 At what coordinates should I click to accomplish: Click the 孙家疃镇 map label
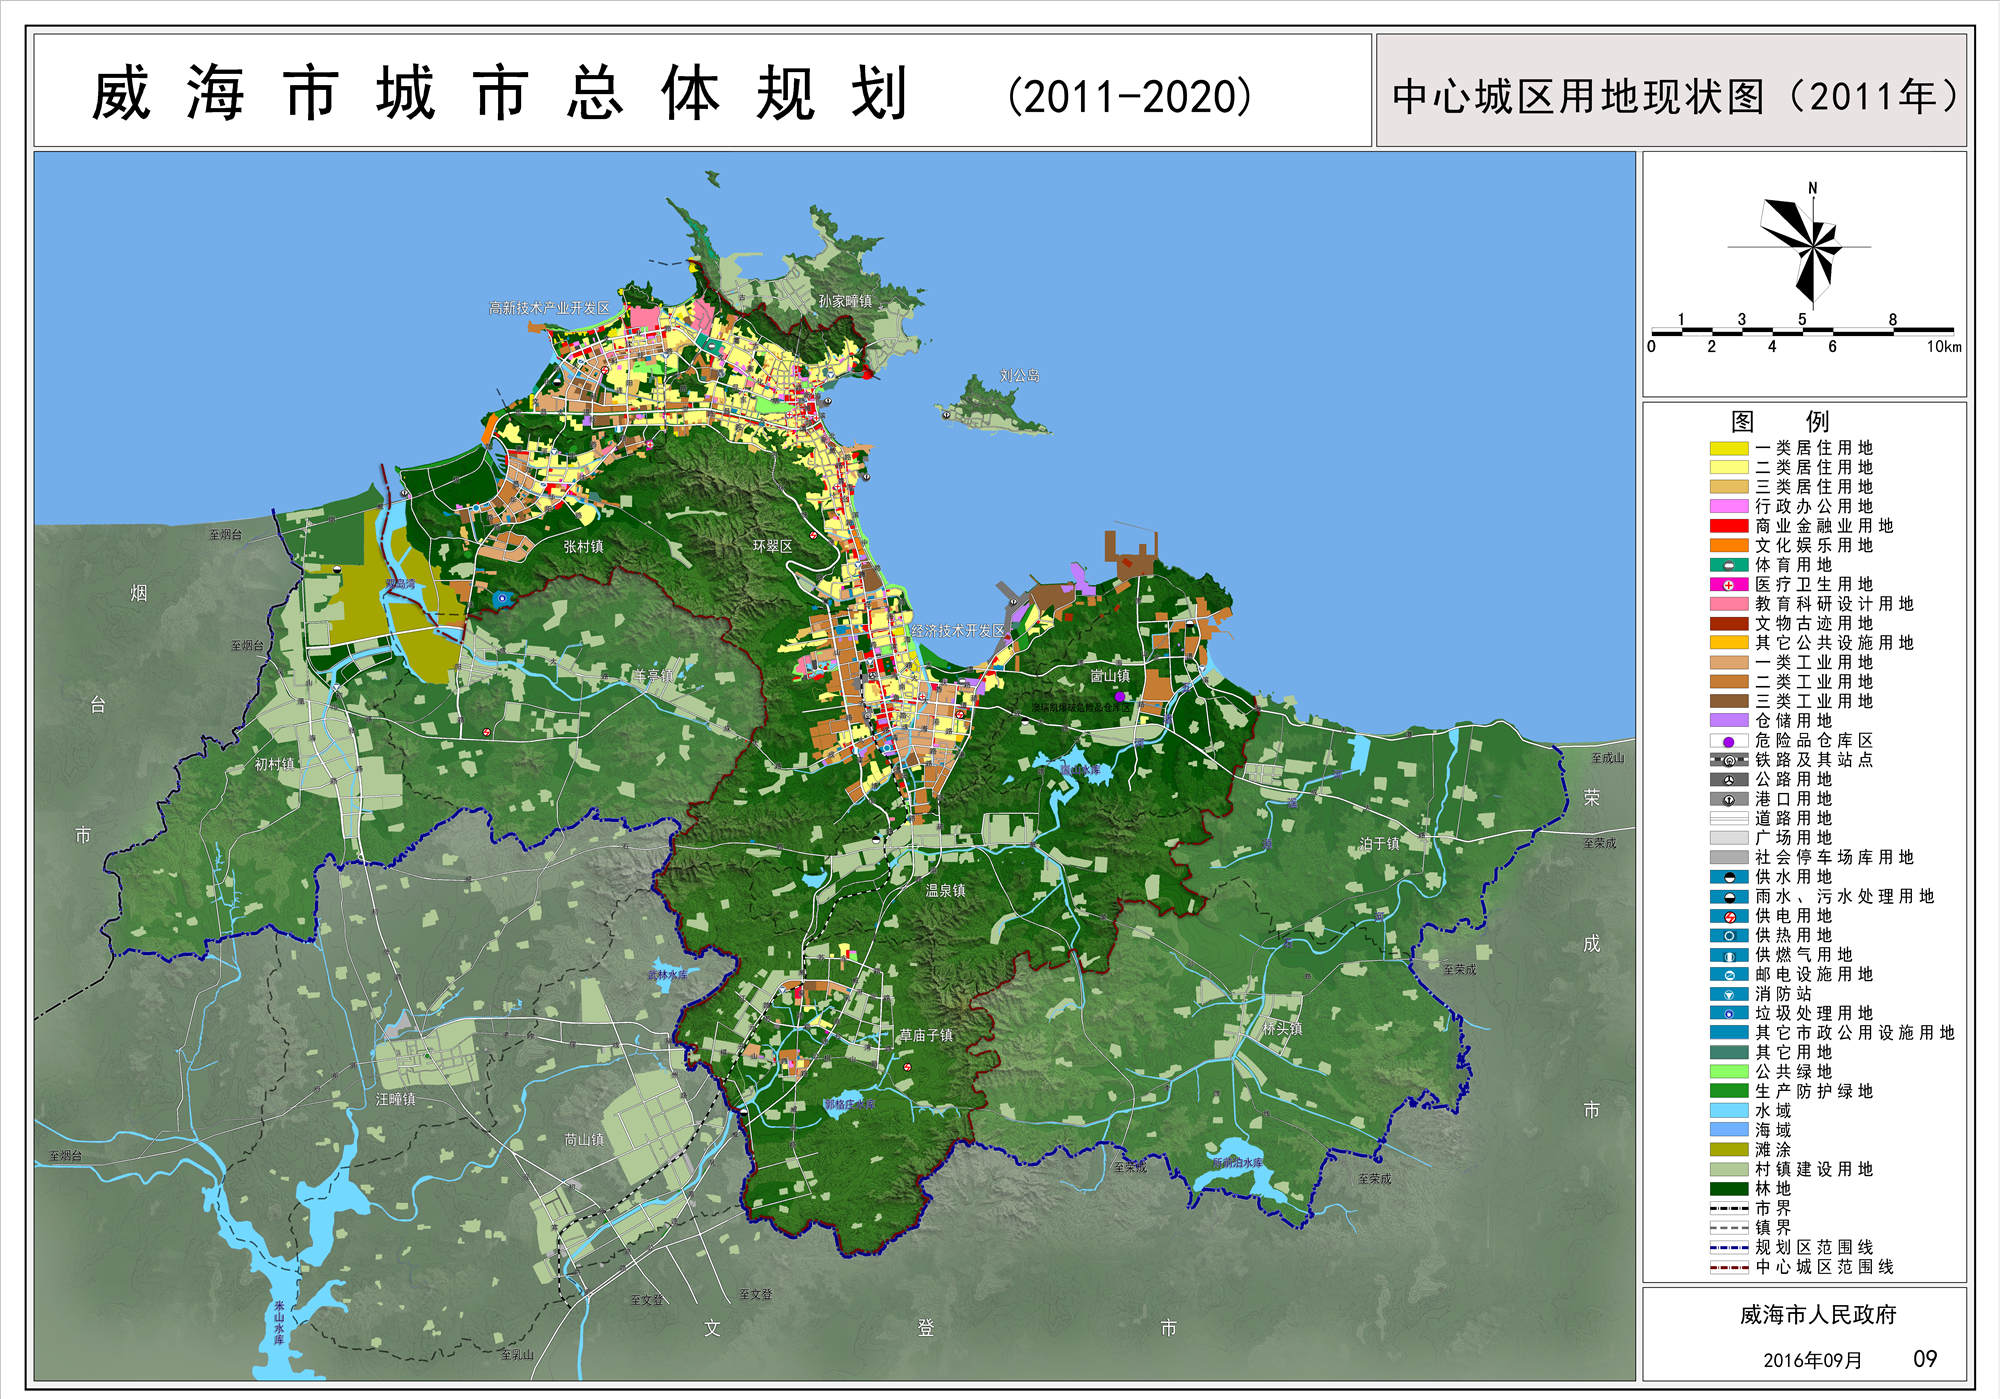tap(845, 301)
